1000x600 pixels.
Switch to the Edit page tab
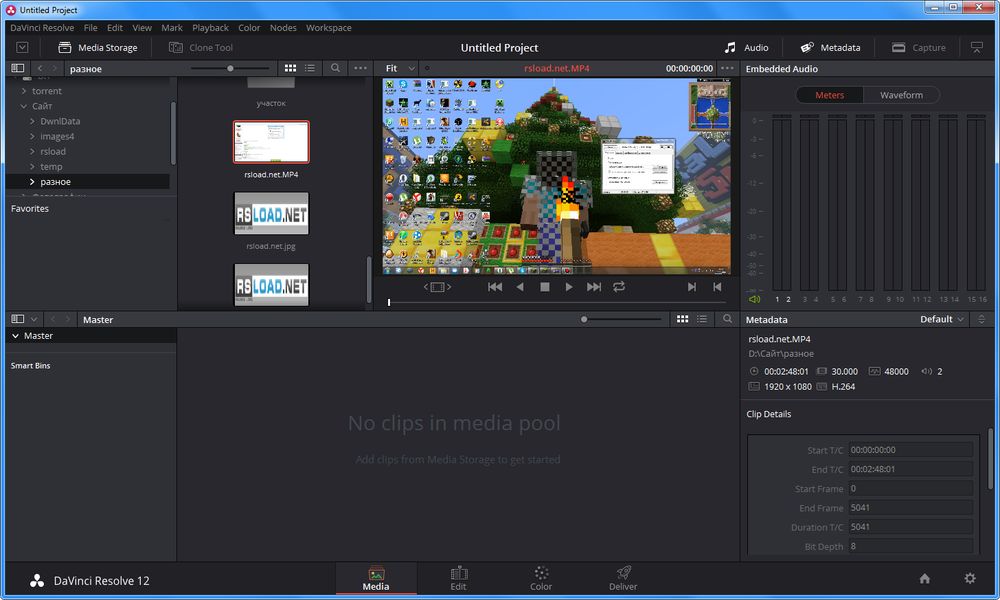pyautogui.click(x=459, y=578)
